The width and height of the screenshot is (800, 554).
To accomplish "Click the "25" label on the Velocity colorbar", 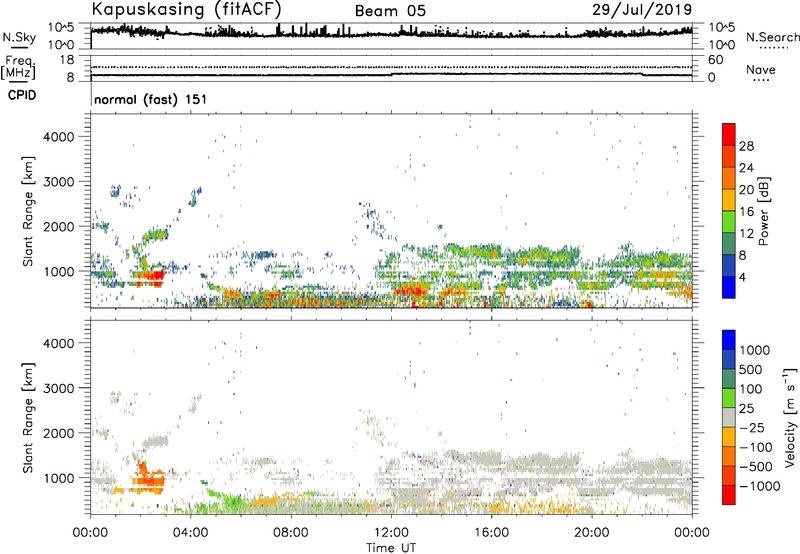I will click(x=747, y=409).
